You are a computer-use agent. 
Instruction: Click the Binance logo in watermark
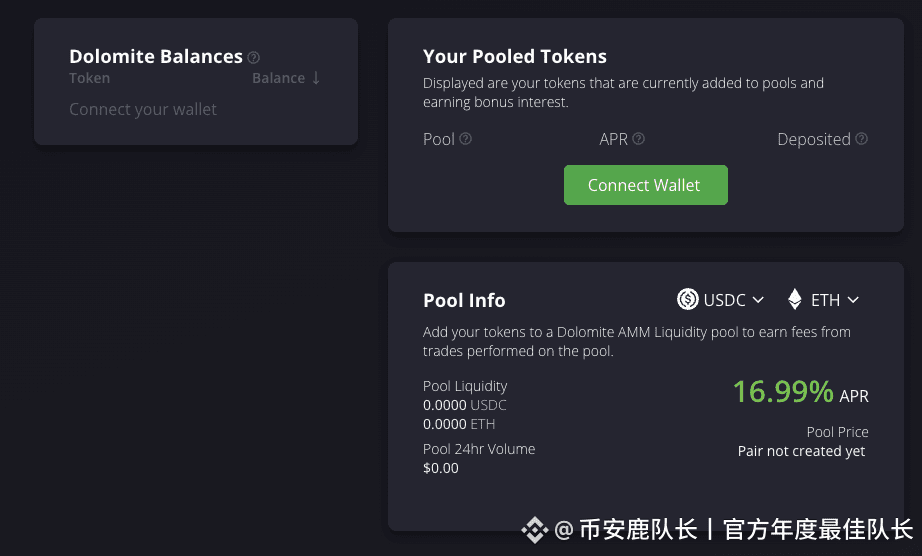[535, 530]
